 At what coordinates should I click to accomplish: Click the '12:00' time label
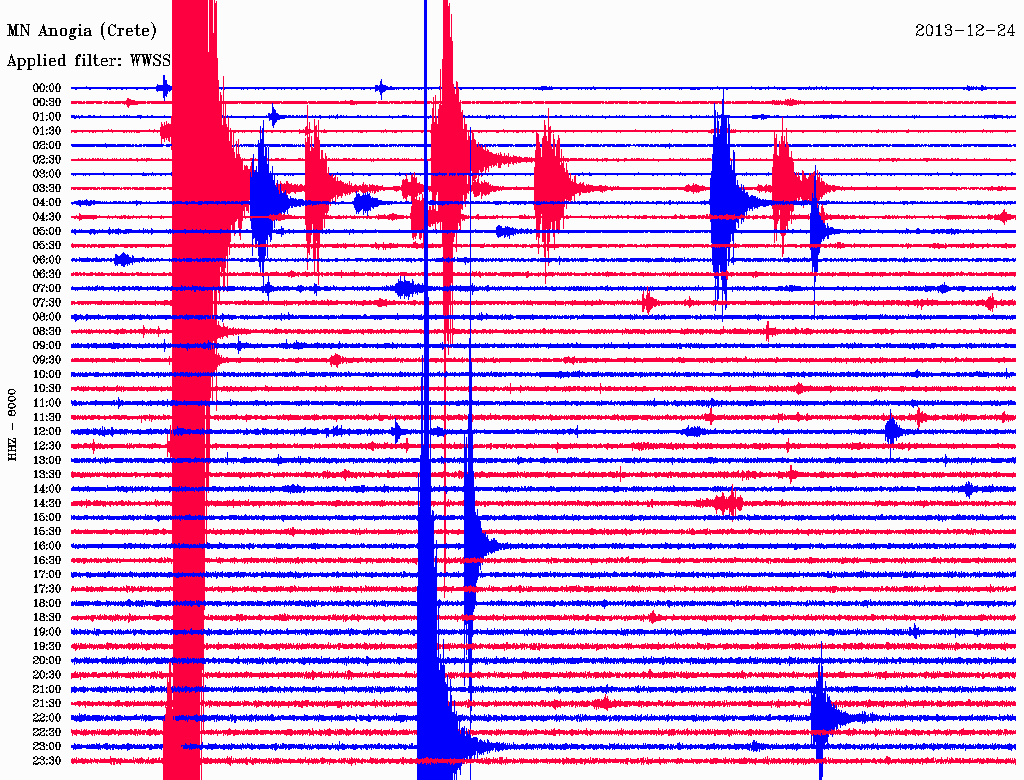pos(47,431)
